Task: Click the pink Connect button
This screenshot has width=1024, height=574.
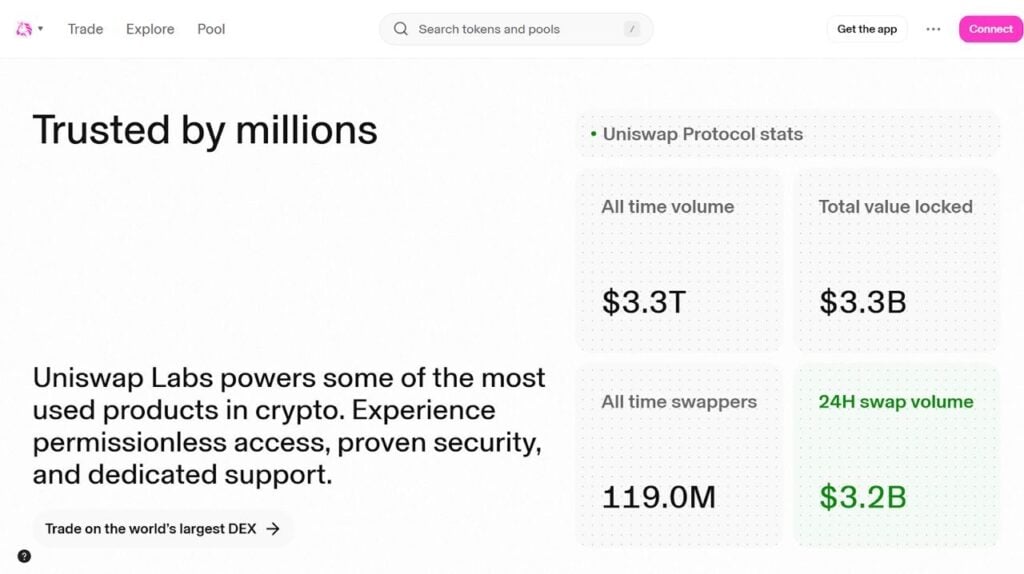Action: point(990,29)
